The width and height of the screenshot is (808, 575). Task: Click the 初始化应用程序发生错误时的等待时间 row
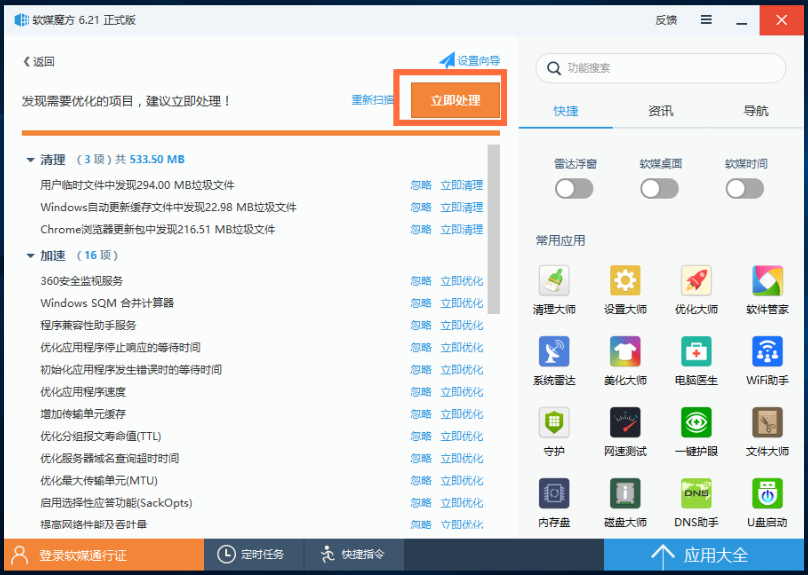262,369
